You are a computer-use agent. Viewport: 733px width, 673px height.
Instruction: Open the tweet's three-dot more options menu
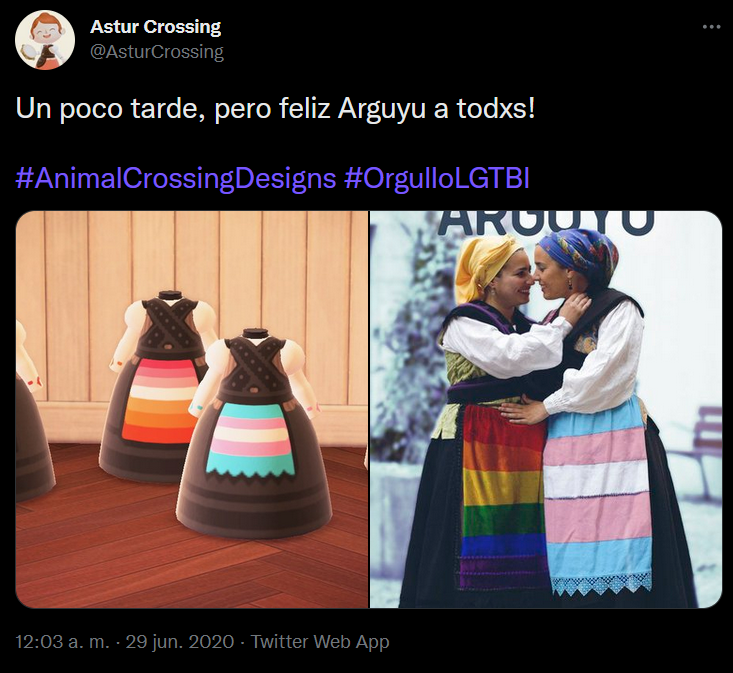(711, 27)
